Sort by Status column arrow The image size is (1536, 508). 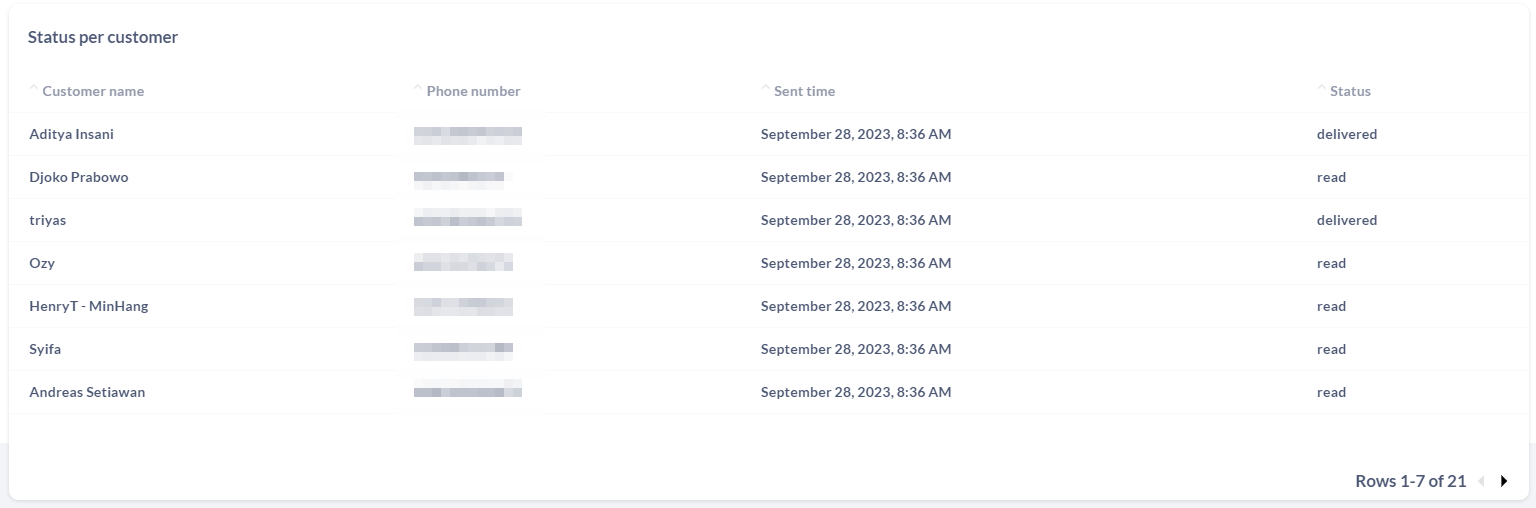coord(1322,89)
